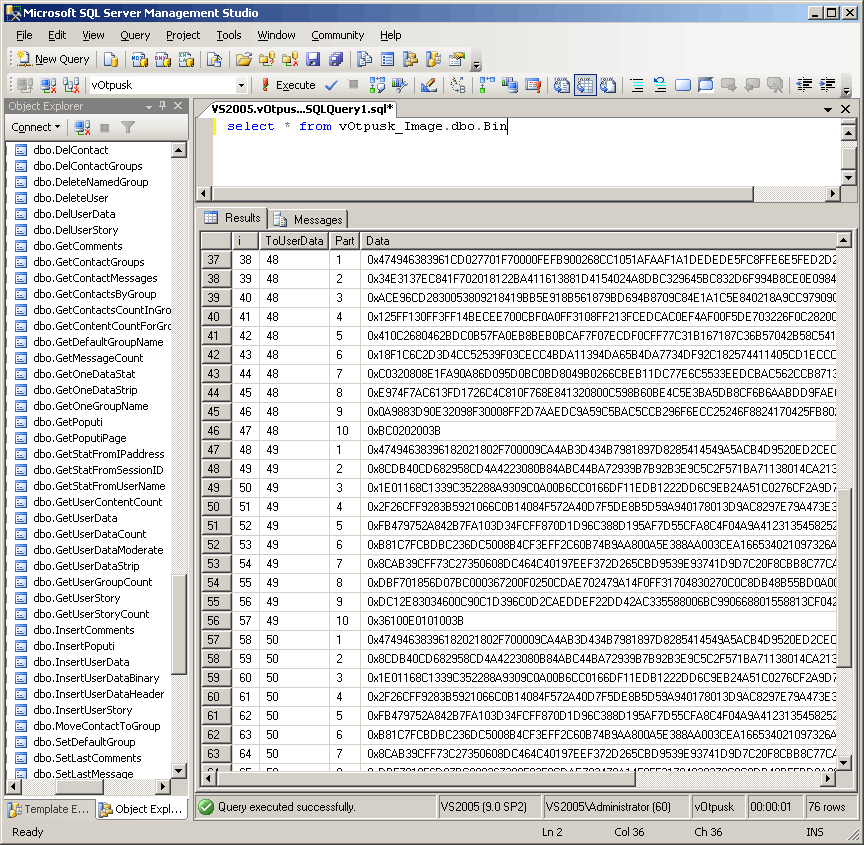Image resolution: width=864 pixels, height=845 pixels.
Task: Click the Data cell 0xBC0202003B
Action: (x=598, y=431)
